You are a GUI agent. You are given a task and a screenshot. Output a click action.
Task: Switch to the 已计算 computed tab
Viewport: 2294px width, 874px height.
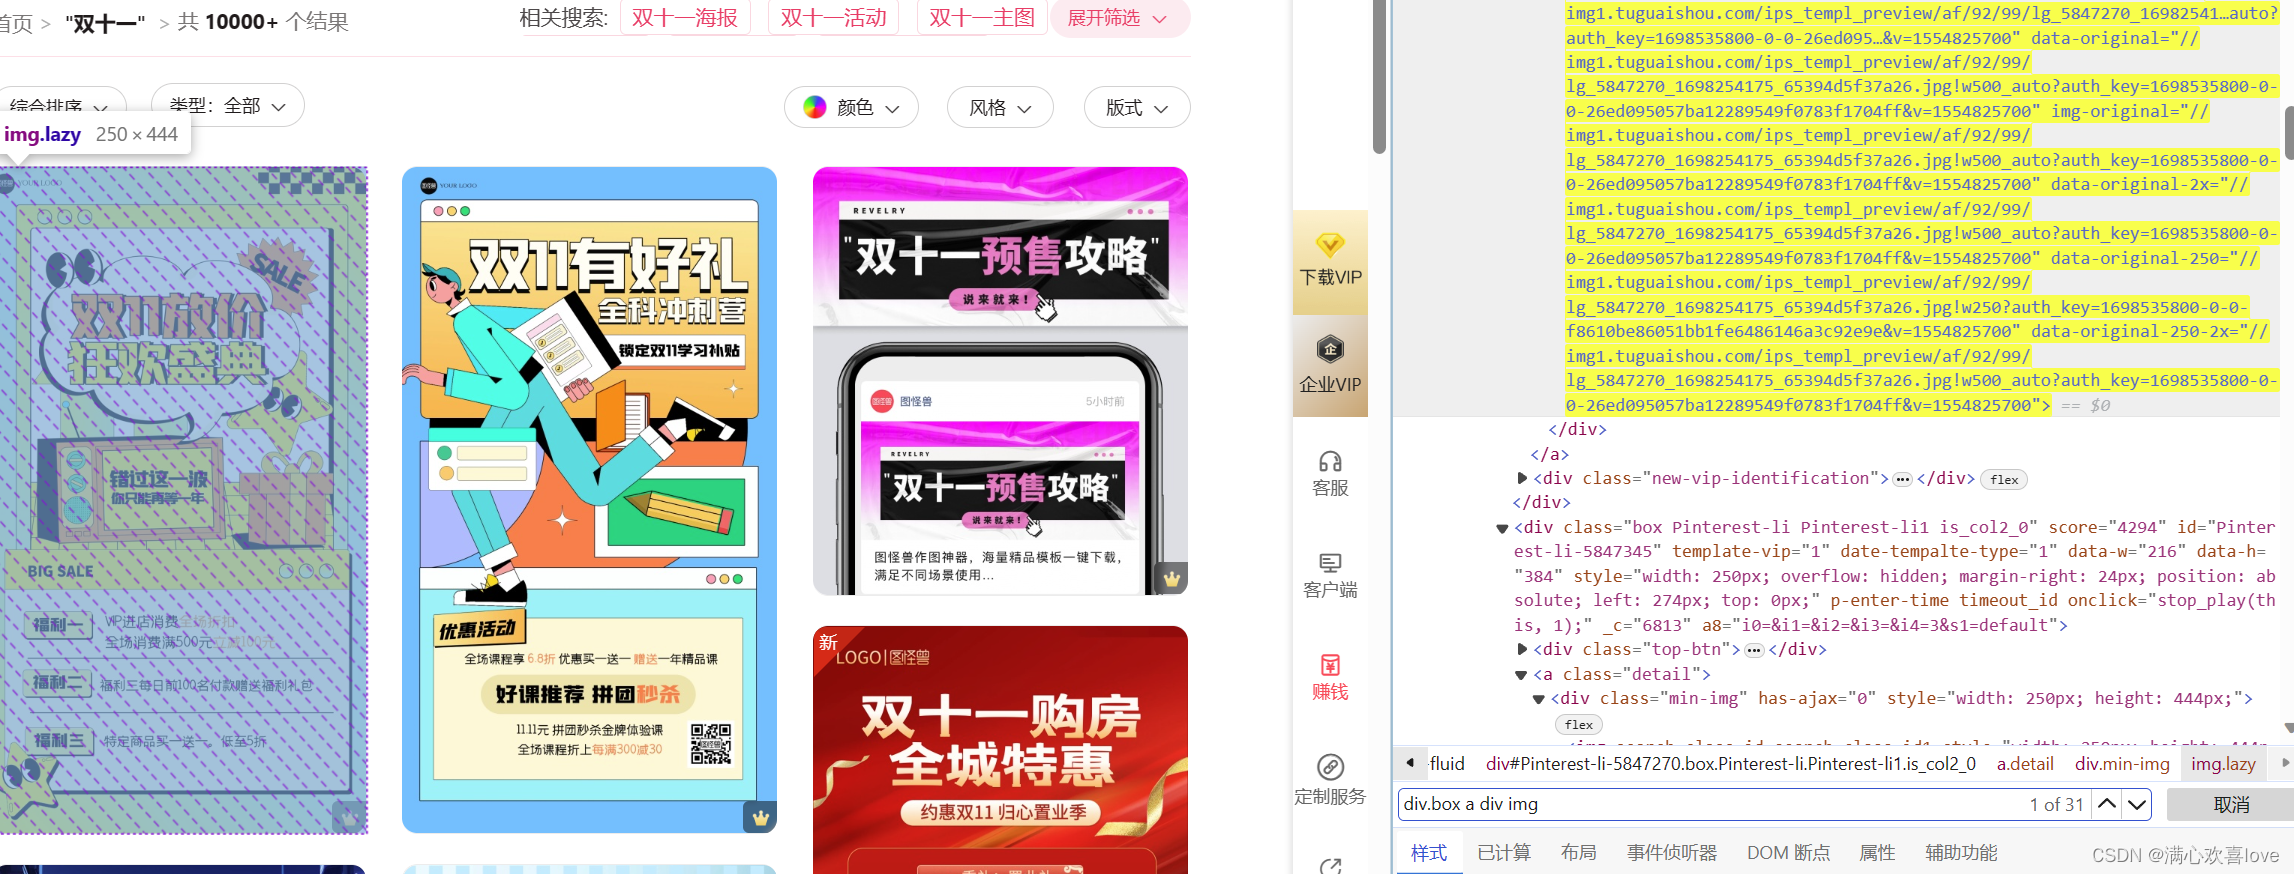click(1504, 852)
